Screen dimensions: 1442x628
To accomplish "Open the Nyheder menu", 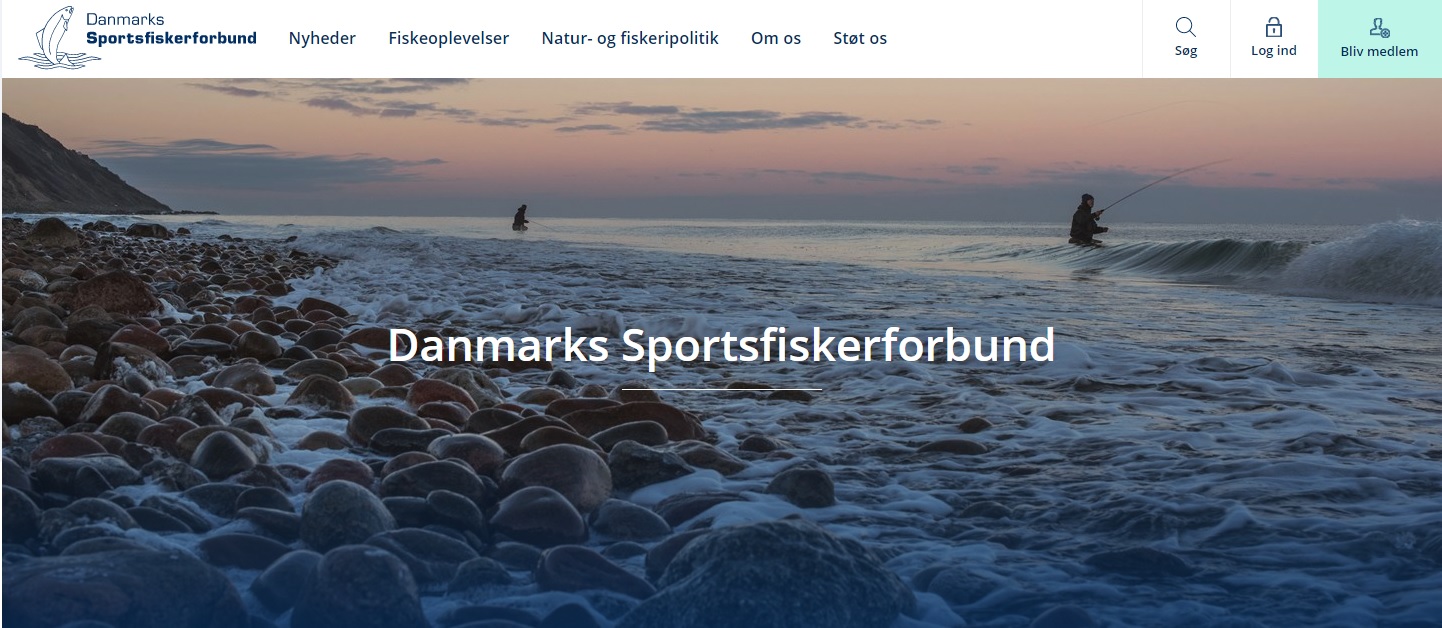I will pyautogui.click(x=322, y=38).
